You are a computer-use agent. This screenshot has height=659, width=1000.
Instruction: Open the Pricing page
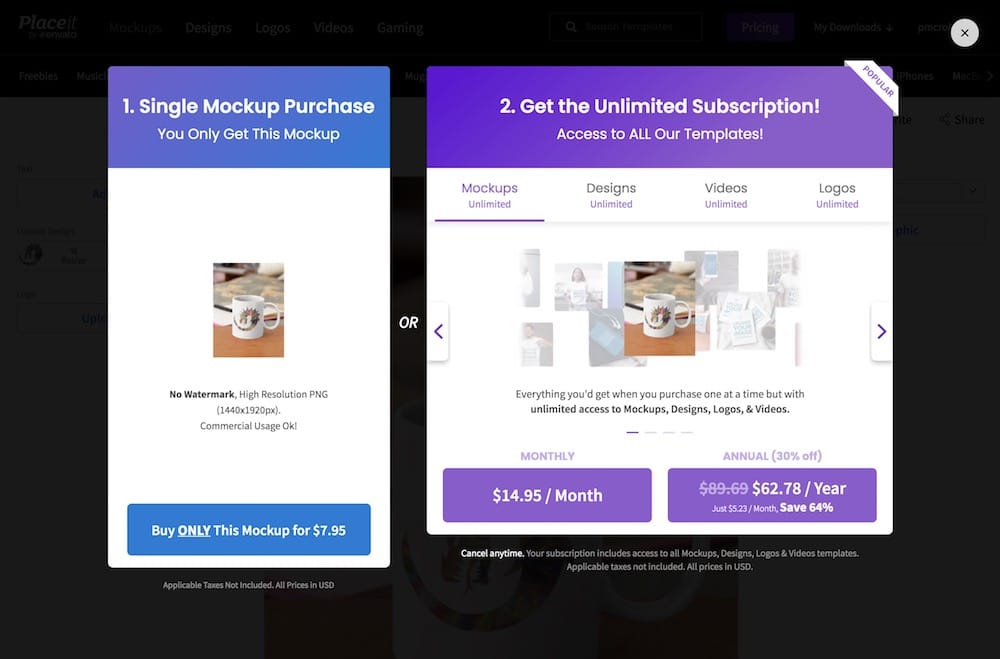[x=760, y=27]
